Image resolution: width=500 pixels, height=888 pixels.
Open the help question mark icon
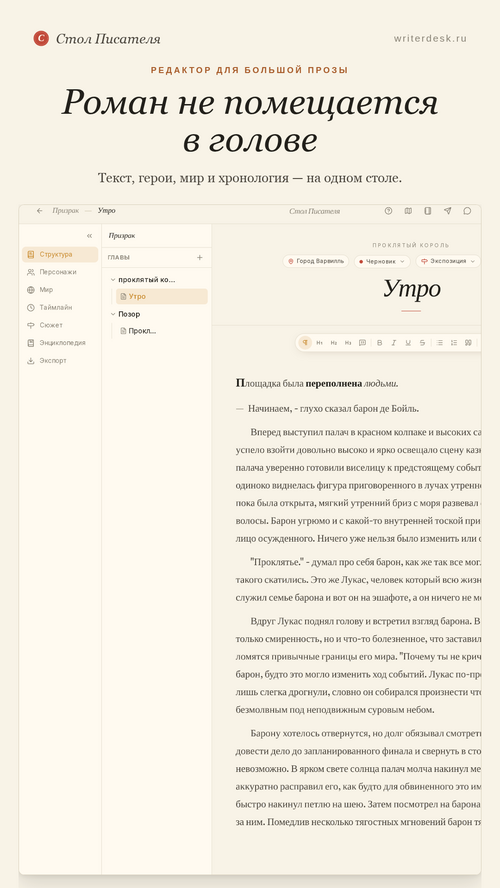tap(388, 211)
